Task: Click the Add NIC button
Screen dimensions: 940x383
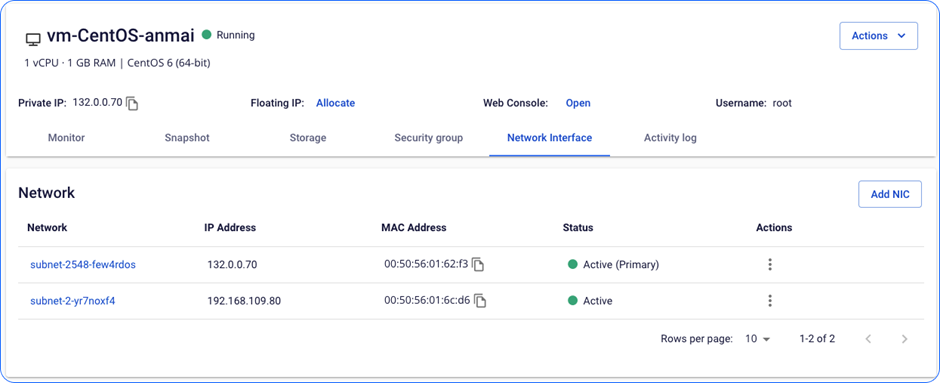Action: pyautogui.click(x=890, y=194)
